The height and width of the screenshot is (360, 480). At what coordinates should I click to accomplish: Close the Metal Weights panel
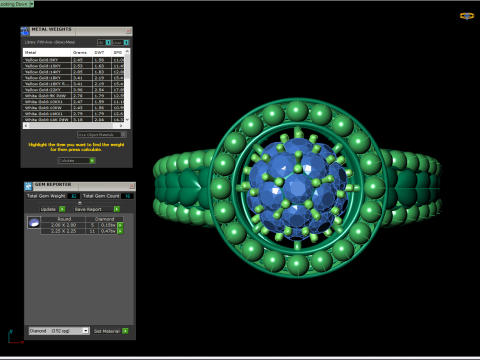(128, 31)
